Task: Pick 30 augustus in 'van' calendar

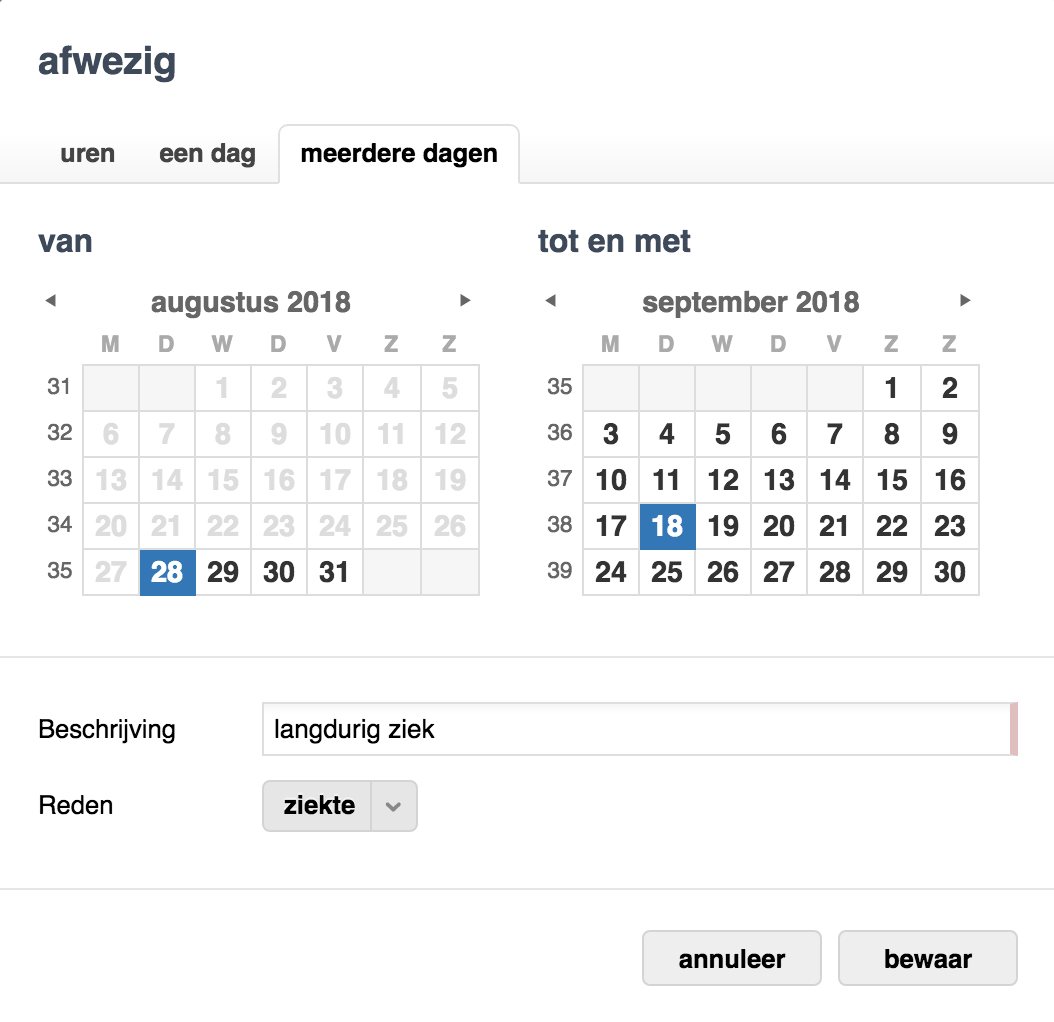Action: (279, 572)
